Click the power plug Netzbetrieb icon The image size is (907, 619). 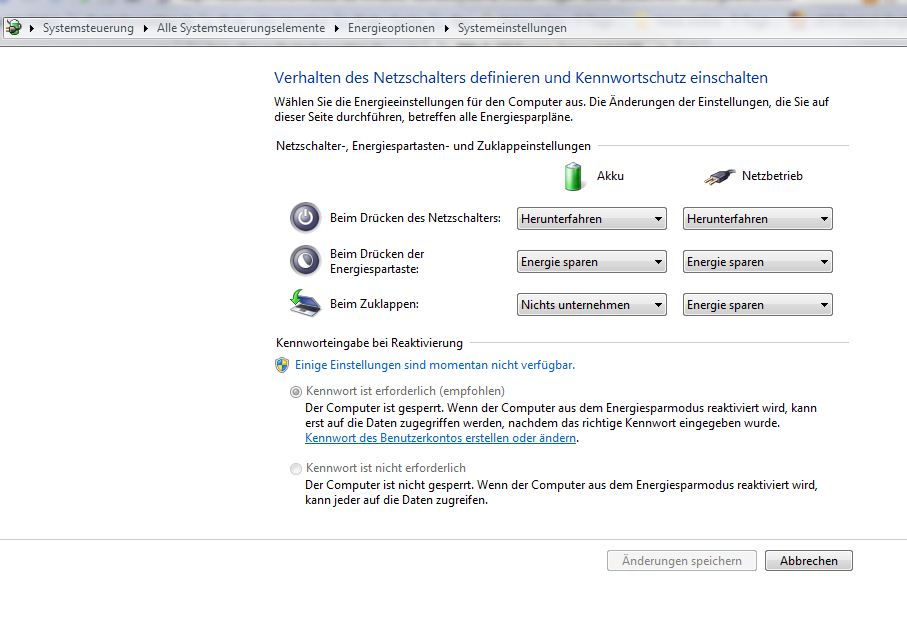click(x=719, y=176)
